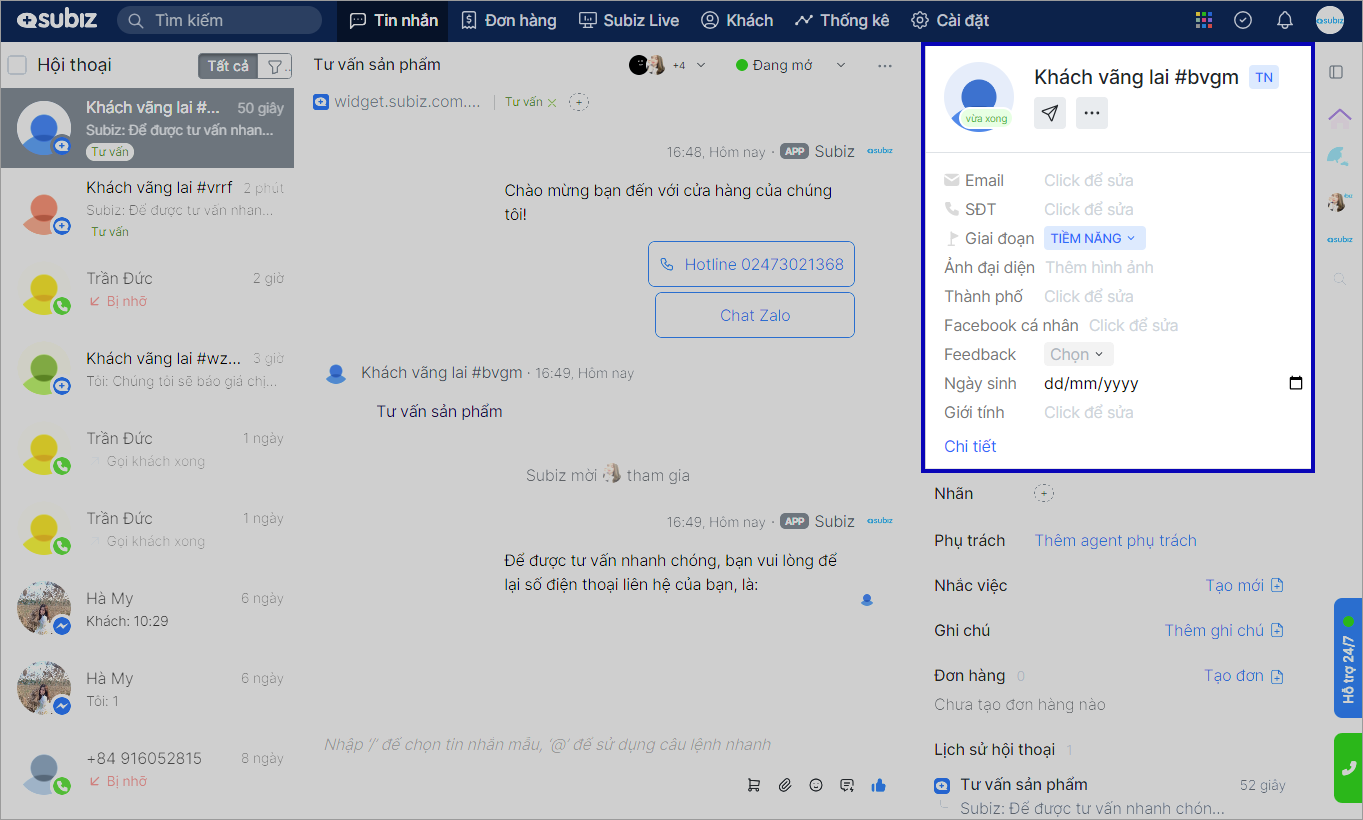
Task: Open the colorful apps grid icon
Action: (x=1204, y=20)
